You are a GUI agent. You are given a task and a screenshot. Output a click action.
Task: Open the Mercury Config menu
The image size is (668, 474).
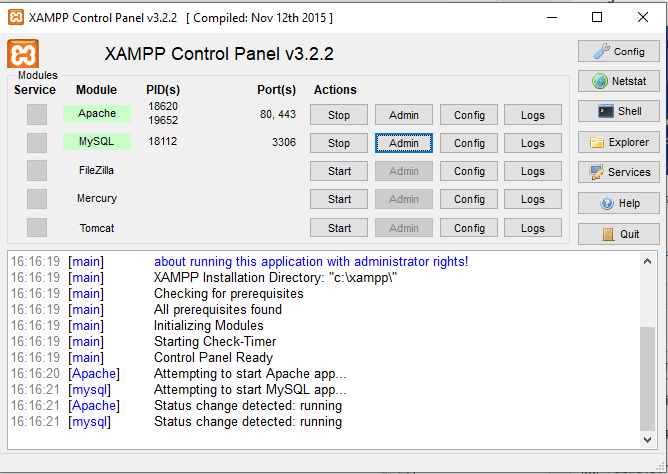click(x=469, y=199)
